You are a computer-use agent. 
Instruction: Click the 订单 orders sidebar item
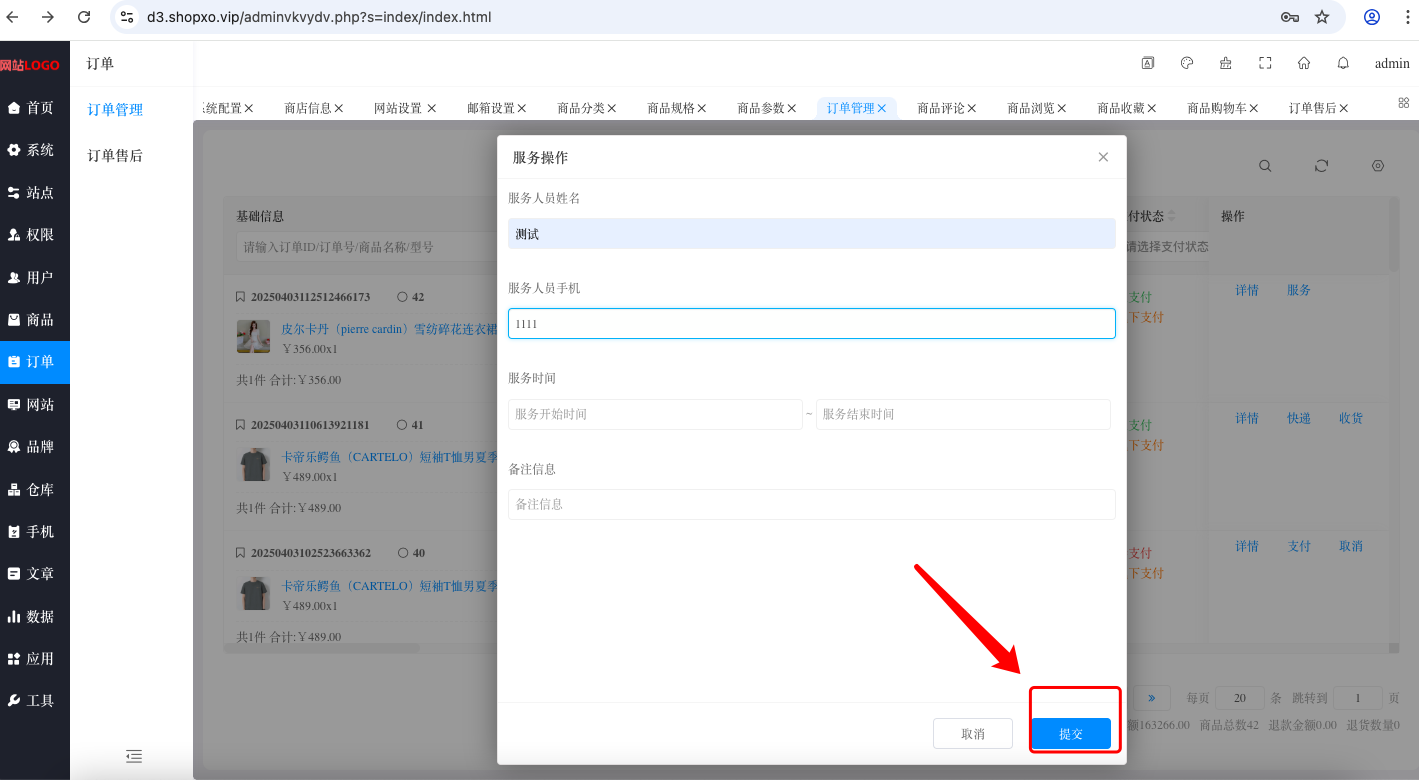click(x=34, y=362)
